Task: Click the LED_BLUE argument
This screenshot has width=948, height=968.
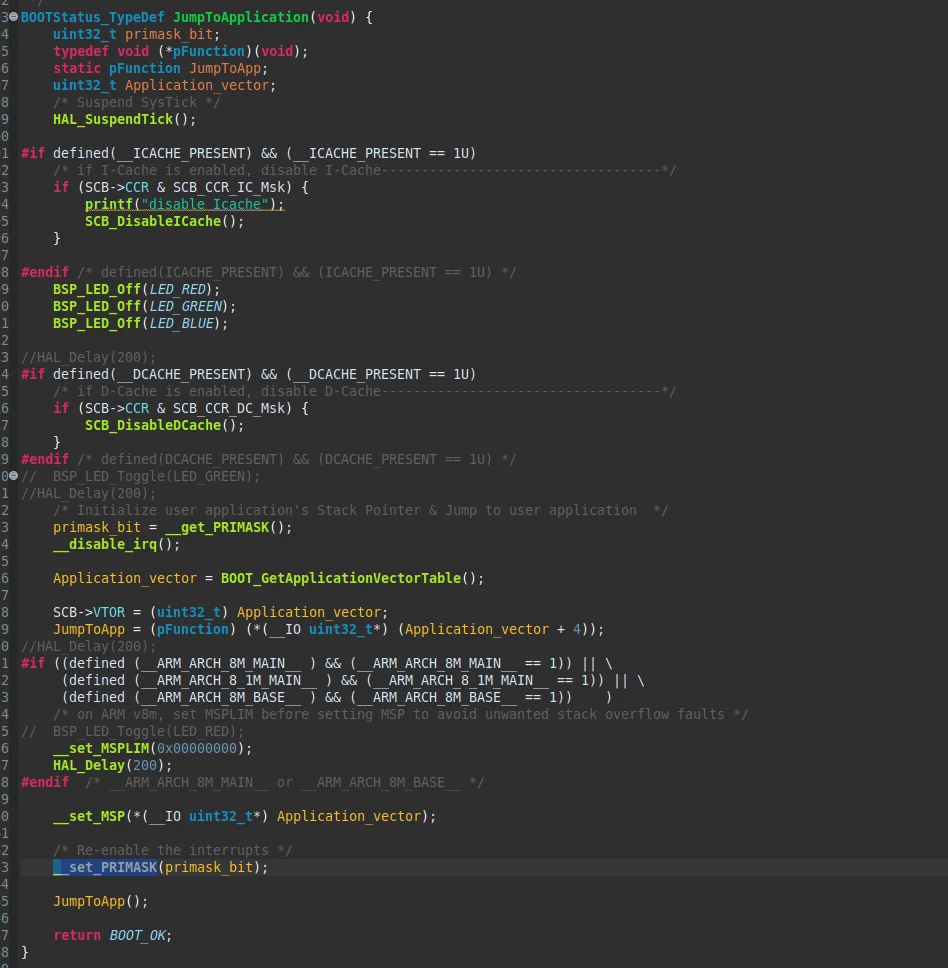Action: [x=181, y=323]
